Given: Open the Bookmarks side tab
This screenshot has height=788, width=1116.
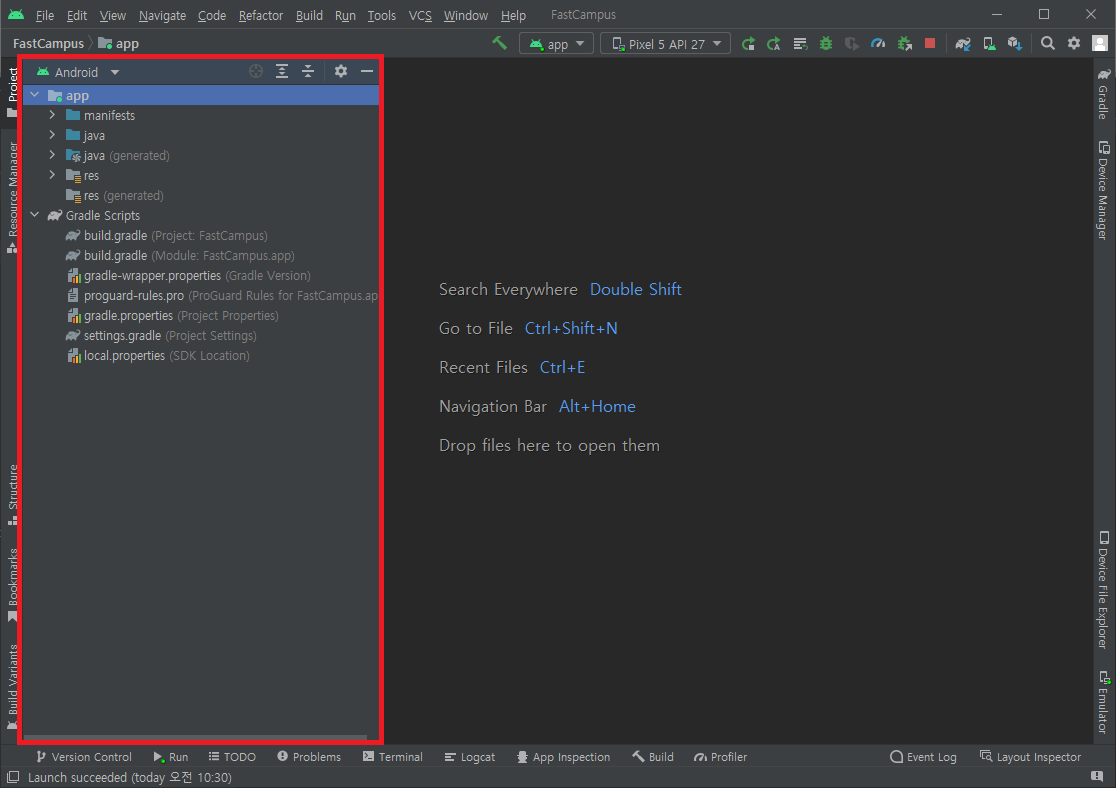Looking at the screenshot, I should (12, 584).
